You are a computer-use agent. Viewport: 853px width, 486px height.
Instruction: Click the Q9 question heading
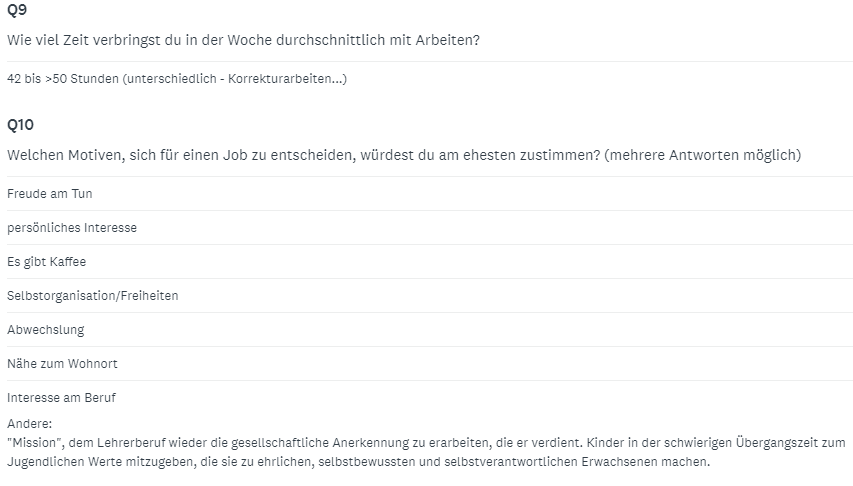pyautogui.click(x=17, y=10)
